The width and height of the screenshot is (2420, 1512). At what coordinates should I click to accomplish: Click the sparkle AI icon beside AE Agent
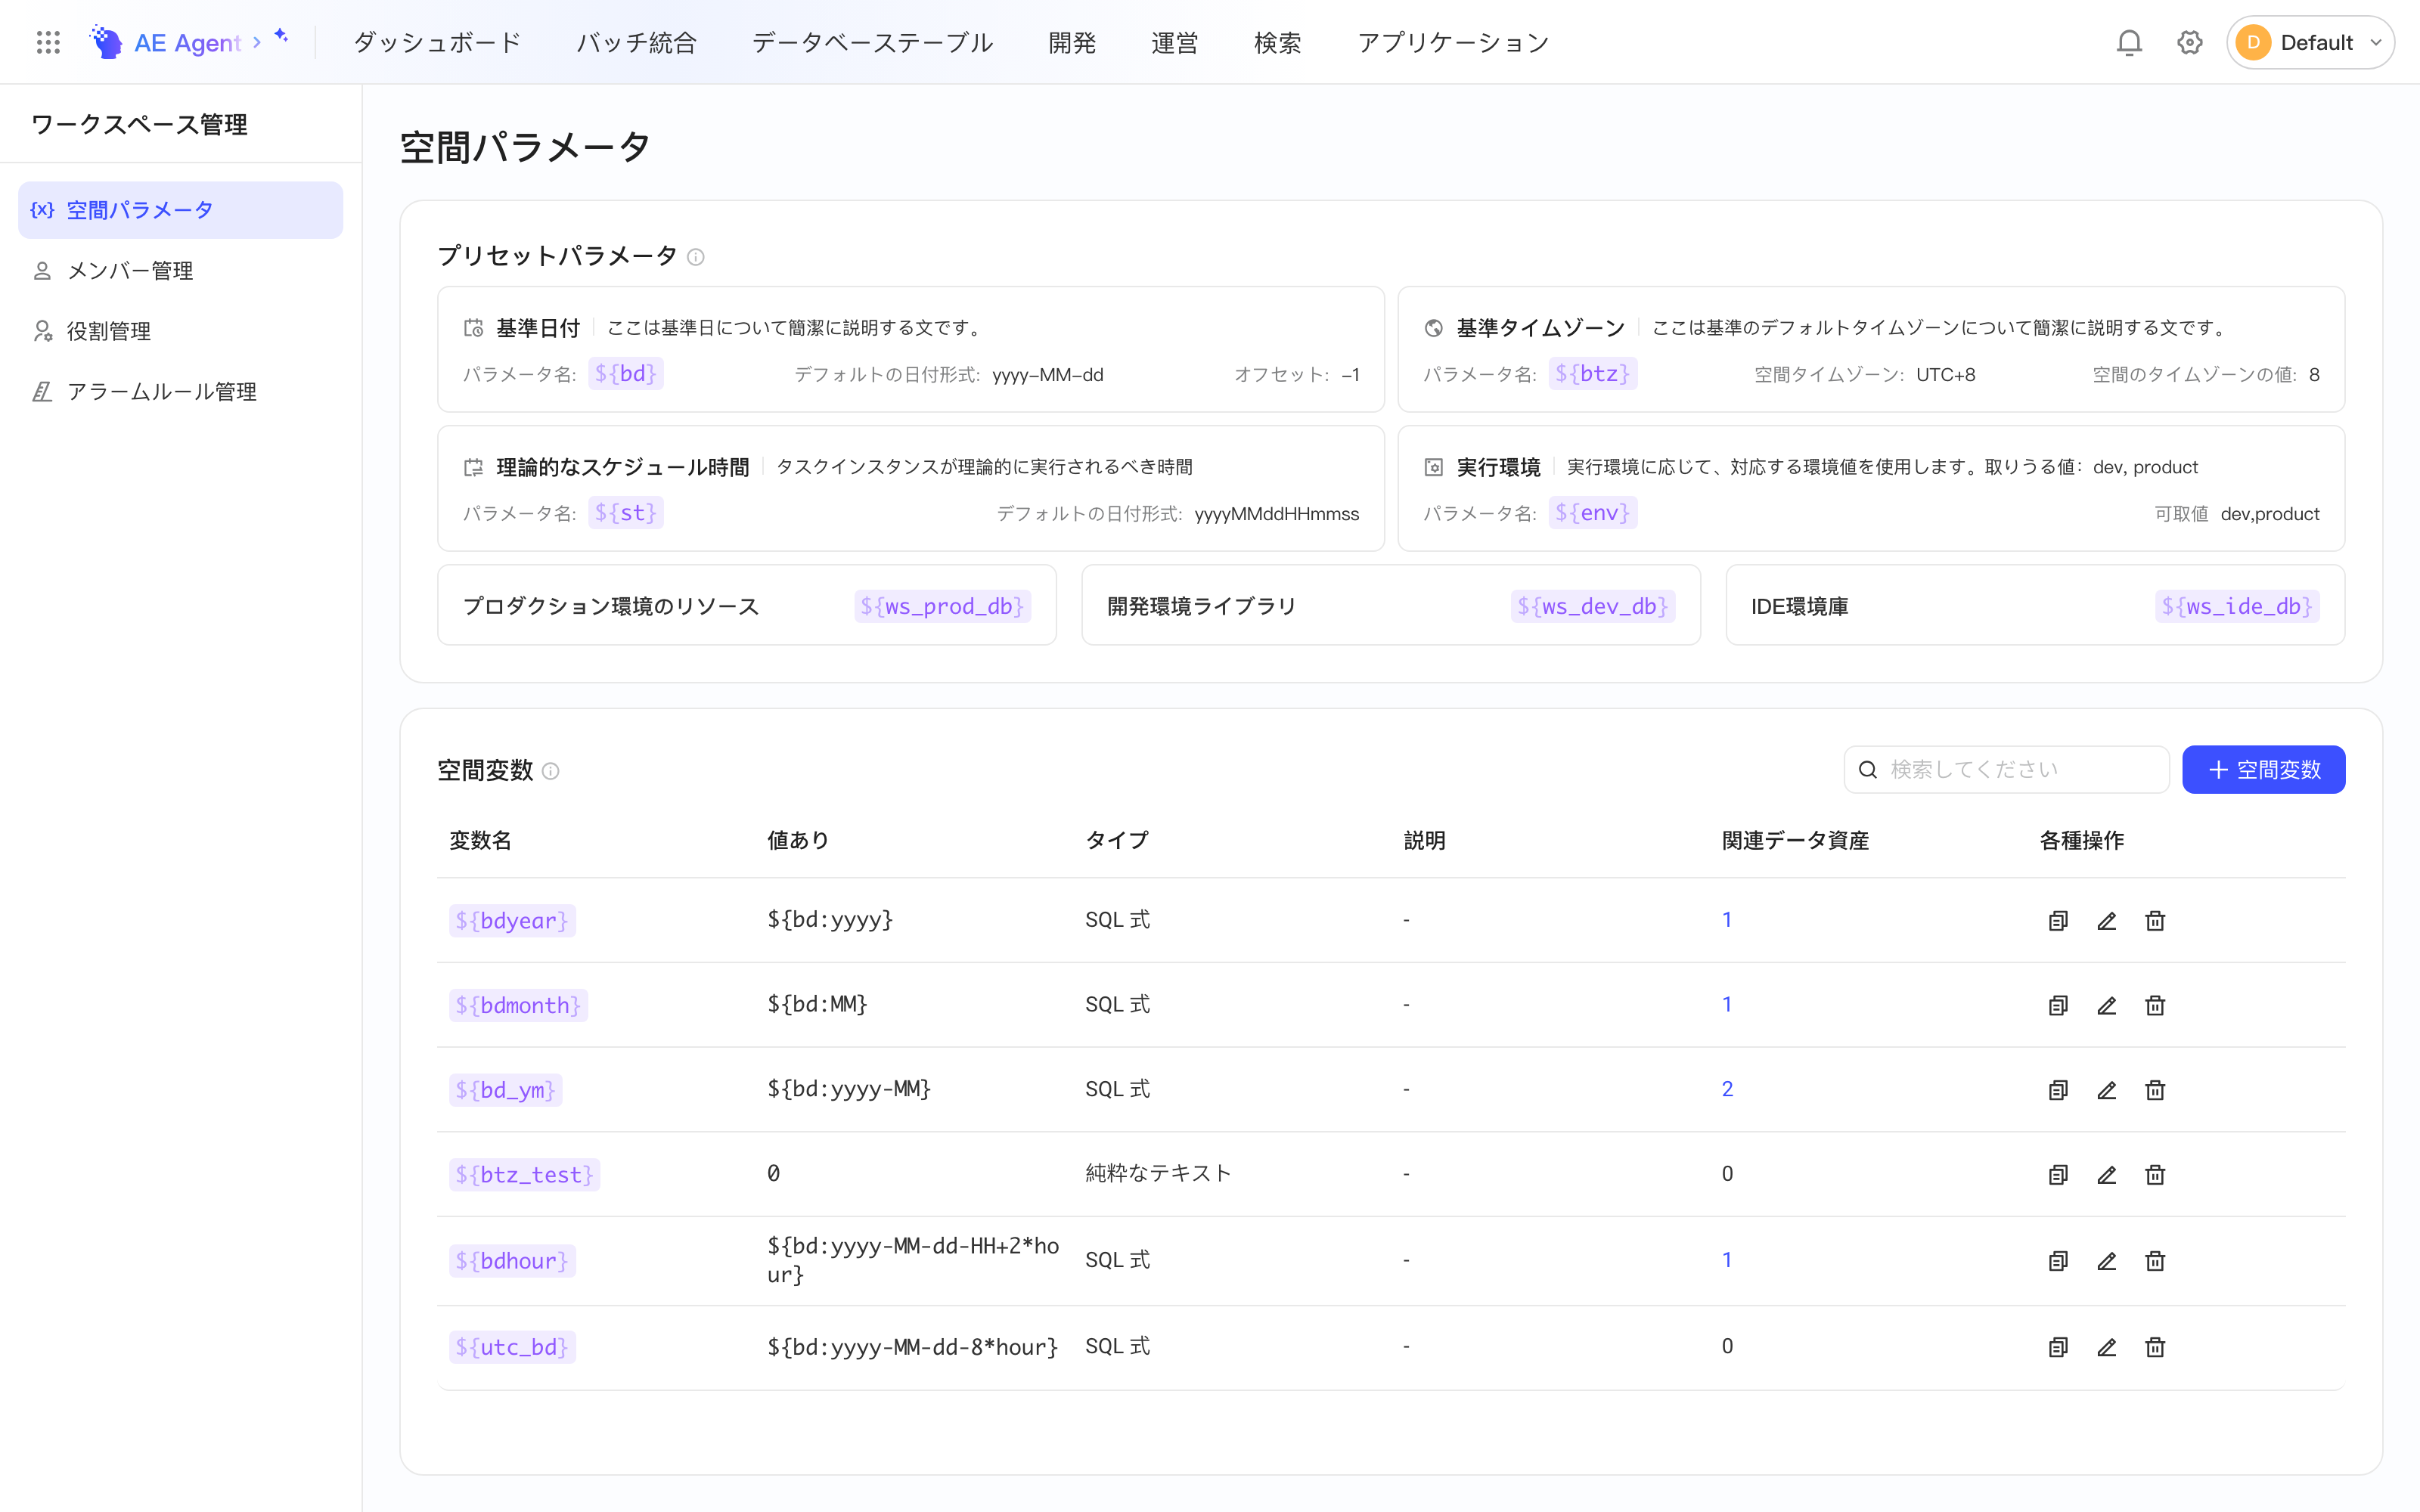tap(282, 36)
